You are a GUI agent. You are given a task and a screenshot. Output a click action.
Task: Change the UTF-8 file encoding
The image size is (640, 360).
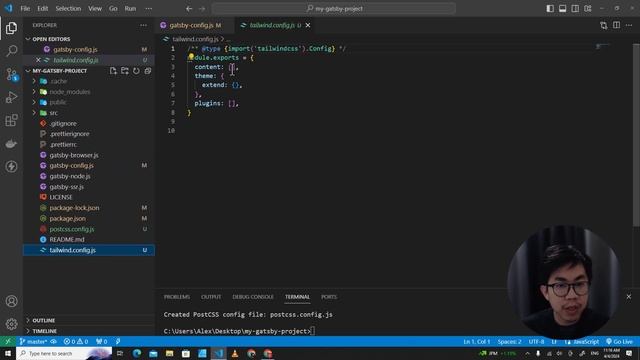pyautogui.click(x=536, y=342)
